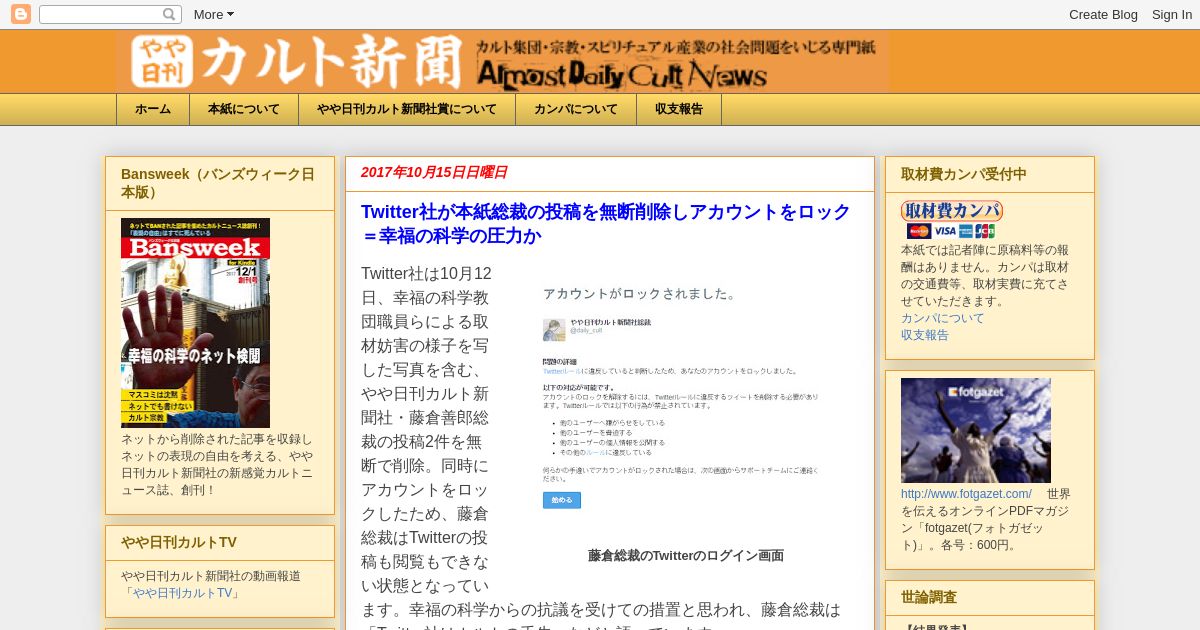Open the 本紙について menu tab
Image resolution: width=1200 pixels, height=630 pixels.
[x=244, y=110]
